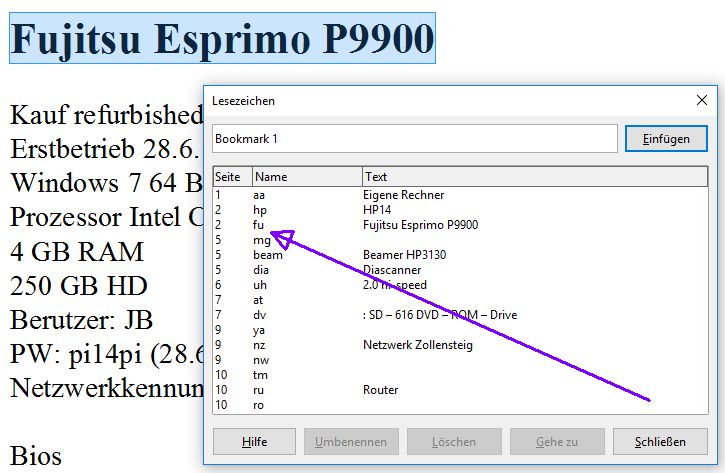
Task: Select bookmark hp with text HP14
Action: [461, 210]
